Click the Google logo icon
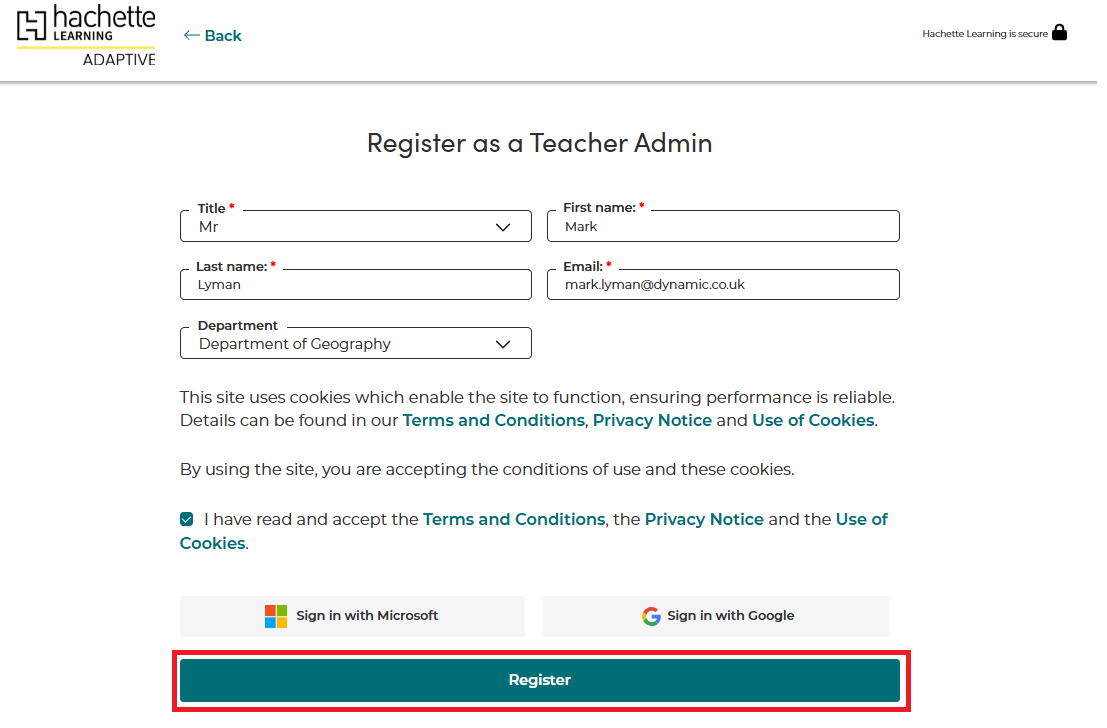This screenshot has height=728, width=1107. point(651,616)
